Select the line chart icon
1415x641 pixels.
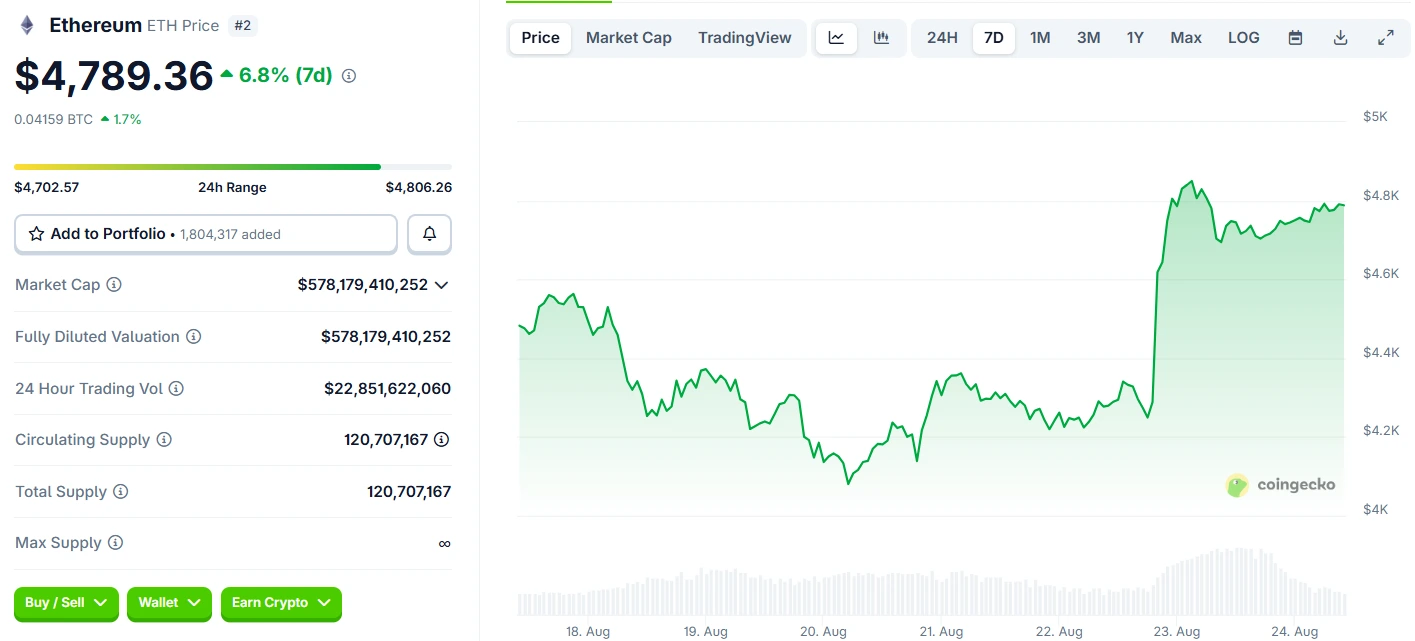(x=836, y=37)
